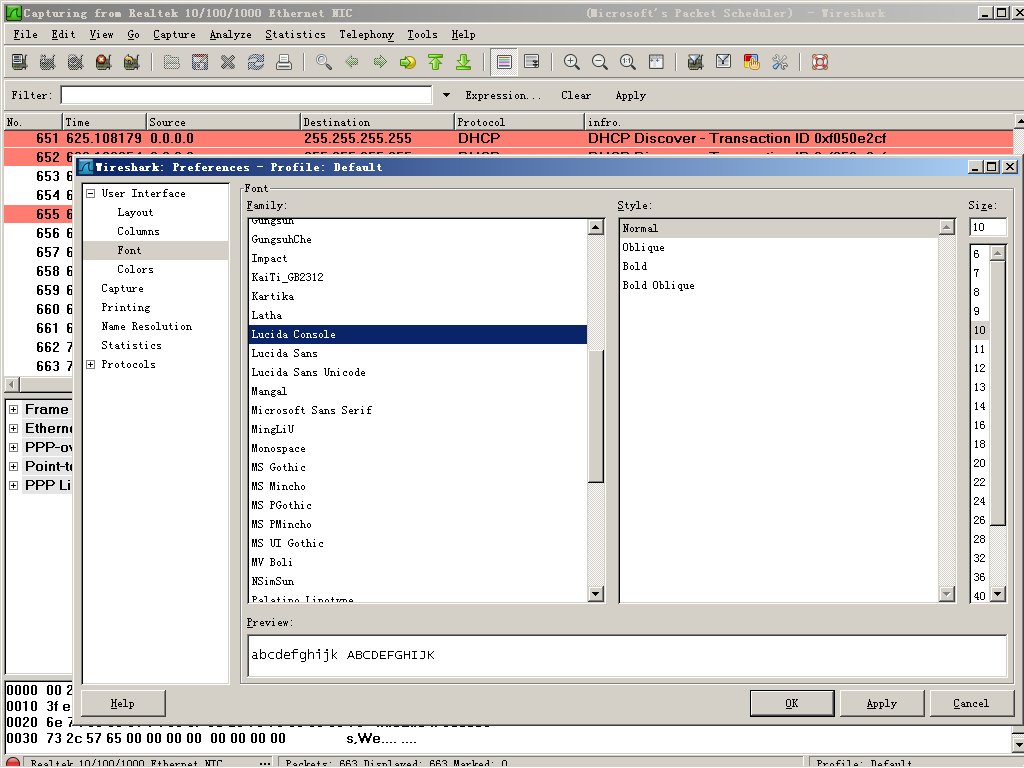Open a capture file icon

coord(172,62)
